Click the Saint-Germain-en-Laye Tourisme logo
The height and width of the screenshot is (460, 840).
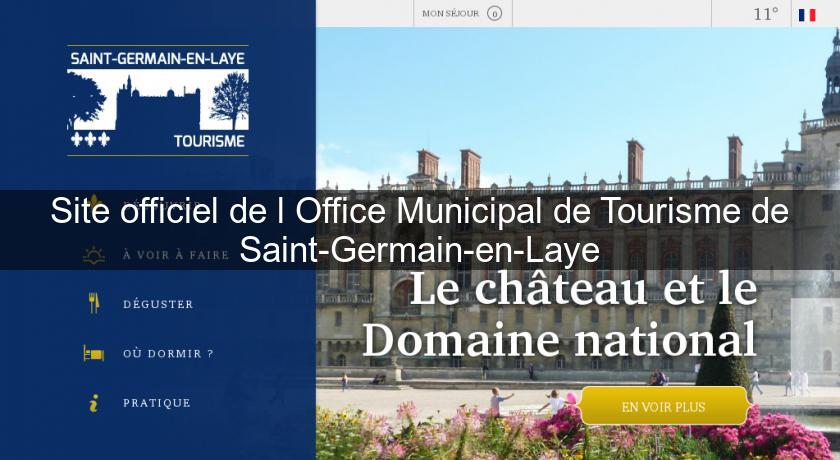pos(158,101)
